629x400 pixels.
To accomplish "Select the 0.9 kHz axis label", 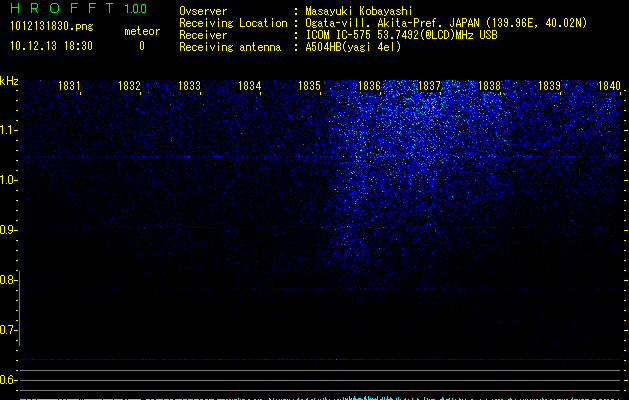I will coord(8,230).
